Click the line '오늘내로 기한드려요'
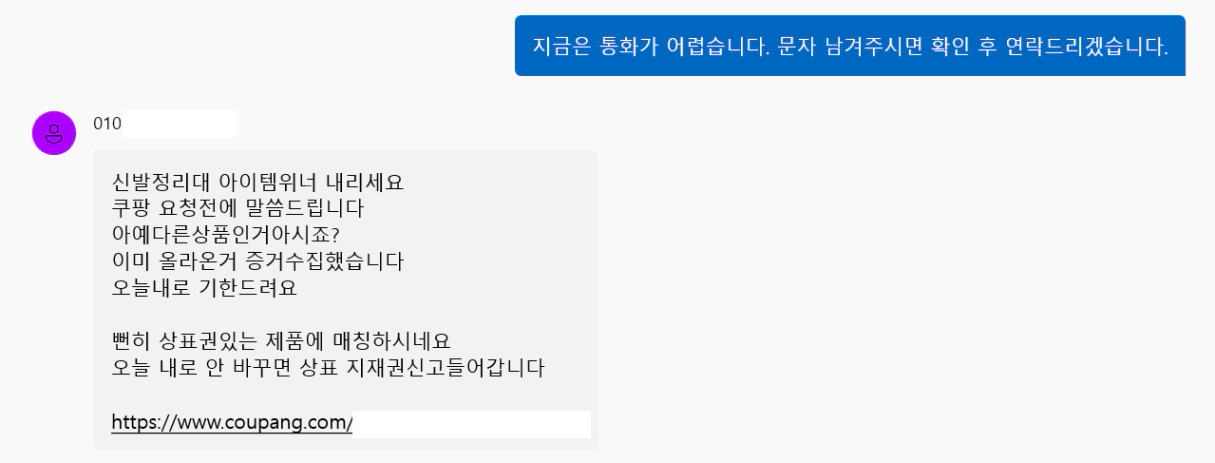1215x463 pixels. [204, 289]
